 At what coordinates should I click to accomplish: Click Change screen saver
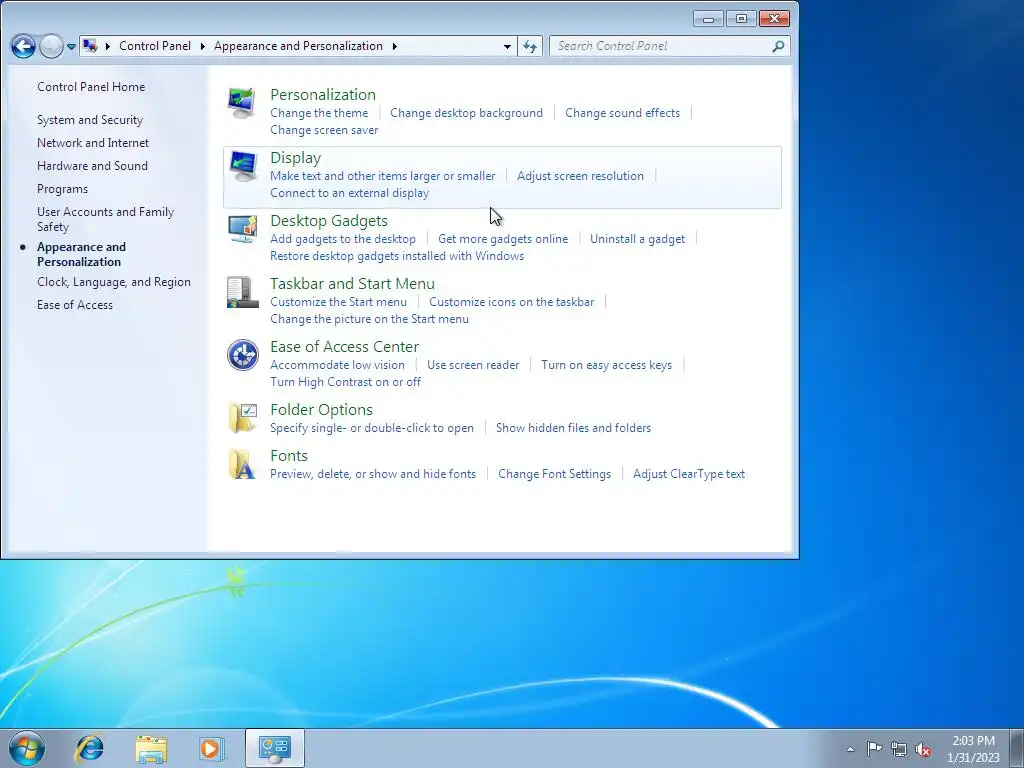pos(324,130)
